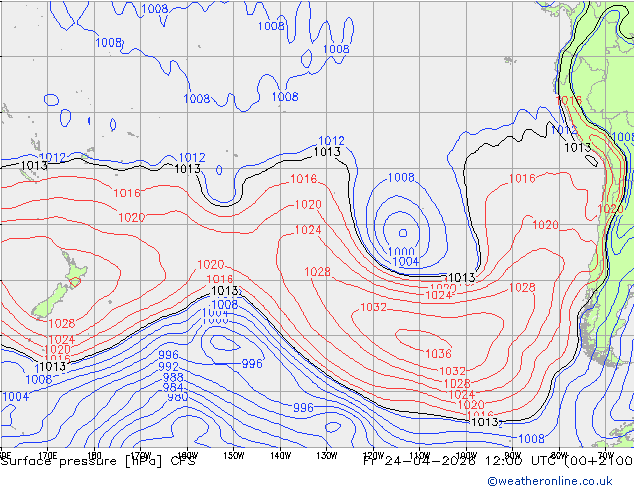Viewport: 634px width, 490px height.
Task: Select the 988 isobar label
Action: tap(173, 377)
